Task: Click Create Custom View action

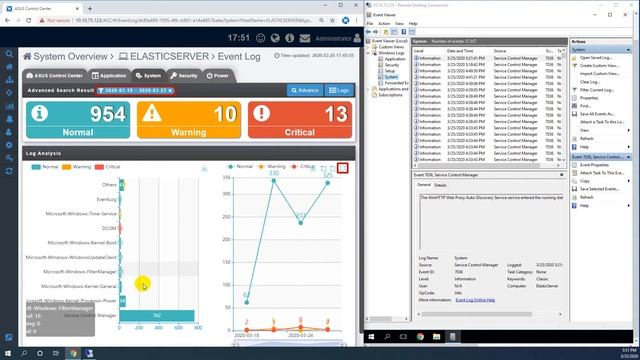Action: click(x=599, y=66)
